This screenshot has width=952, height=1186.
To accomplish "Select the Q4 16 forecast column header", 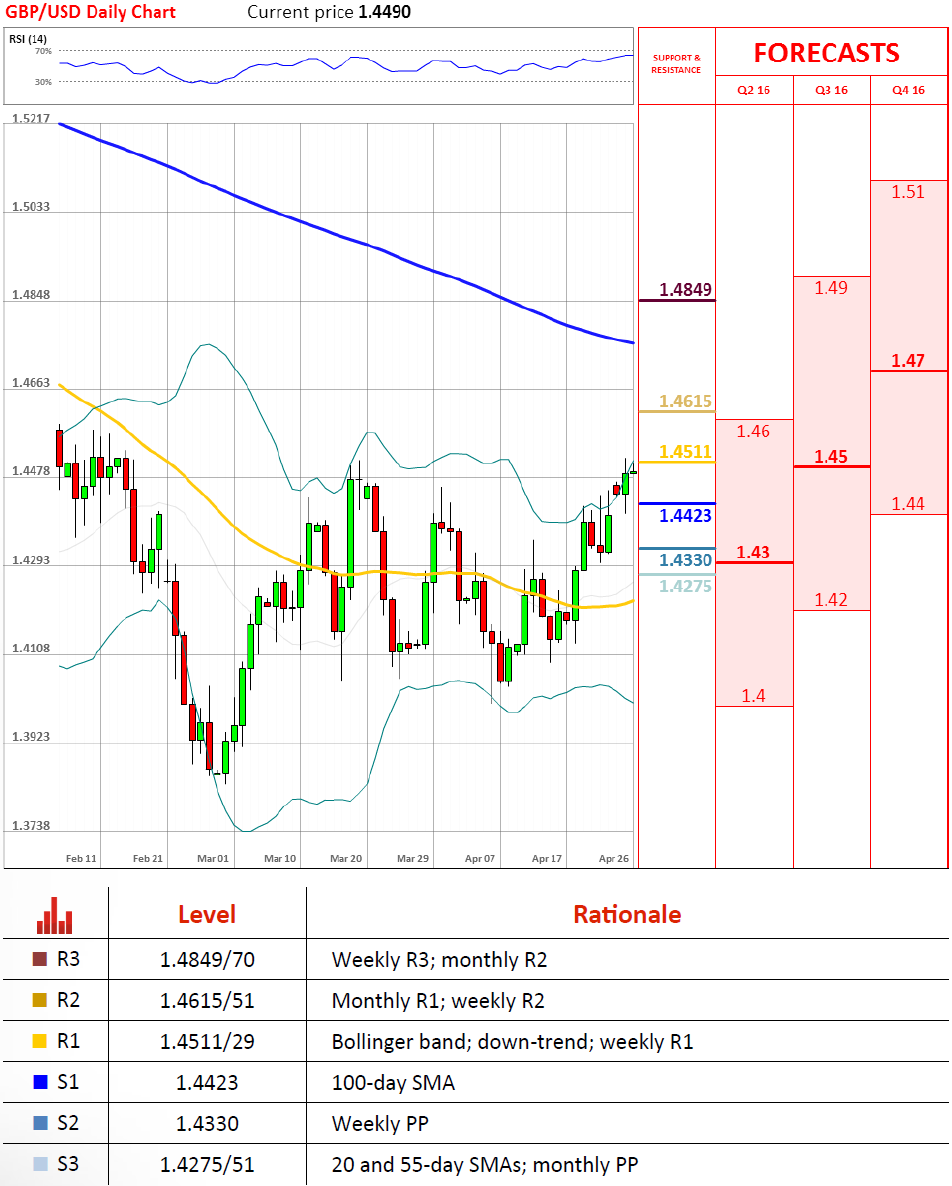I will pyautogui.click(x=908, y=90).
